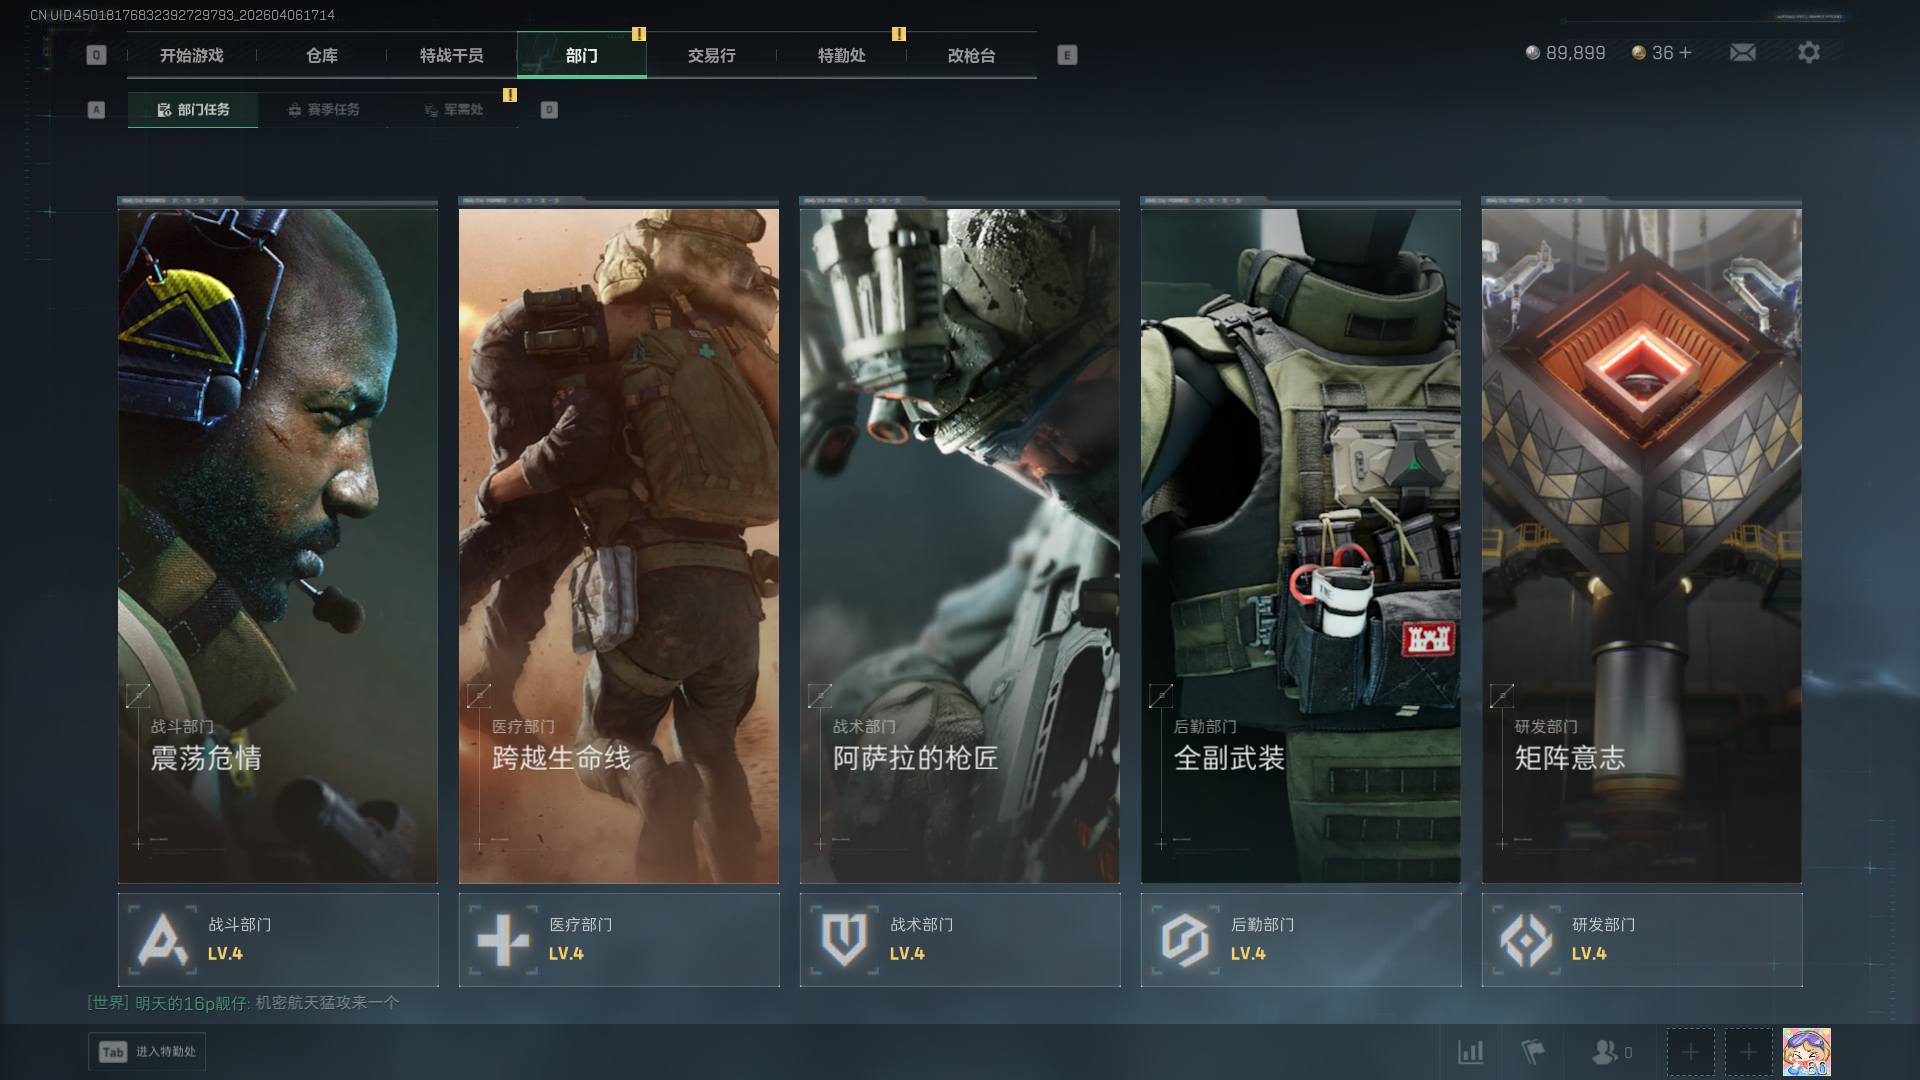1920x1080 pixels.
Task: Open the 交易行 tab
Action: [x=711, y=56]
